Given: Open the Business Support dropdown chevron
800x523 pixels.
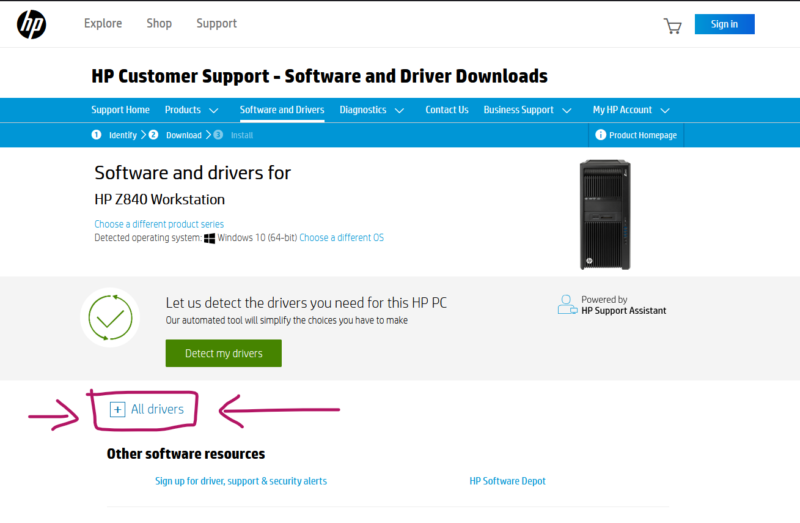Looking at the screenshot, I should point(566,110).
